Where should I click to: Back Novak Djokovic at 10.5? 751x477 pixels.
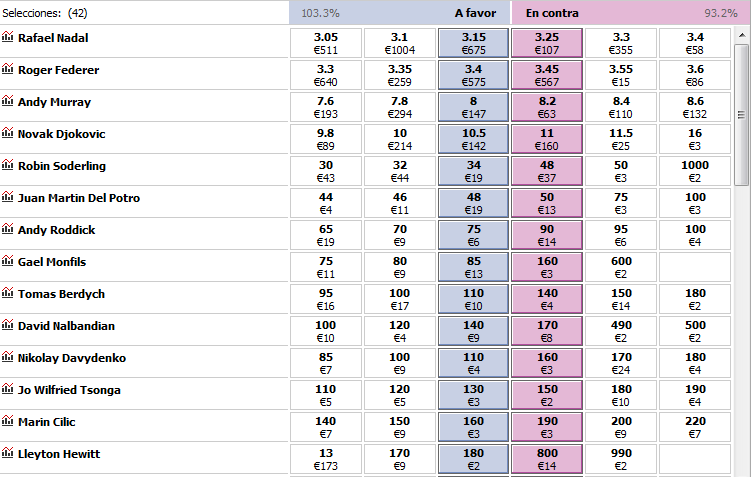pyautogui.click(x=473, y=139)
